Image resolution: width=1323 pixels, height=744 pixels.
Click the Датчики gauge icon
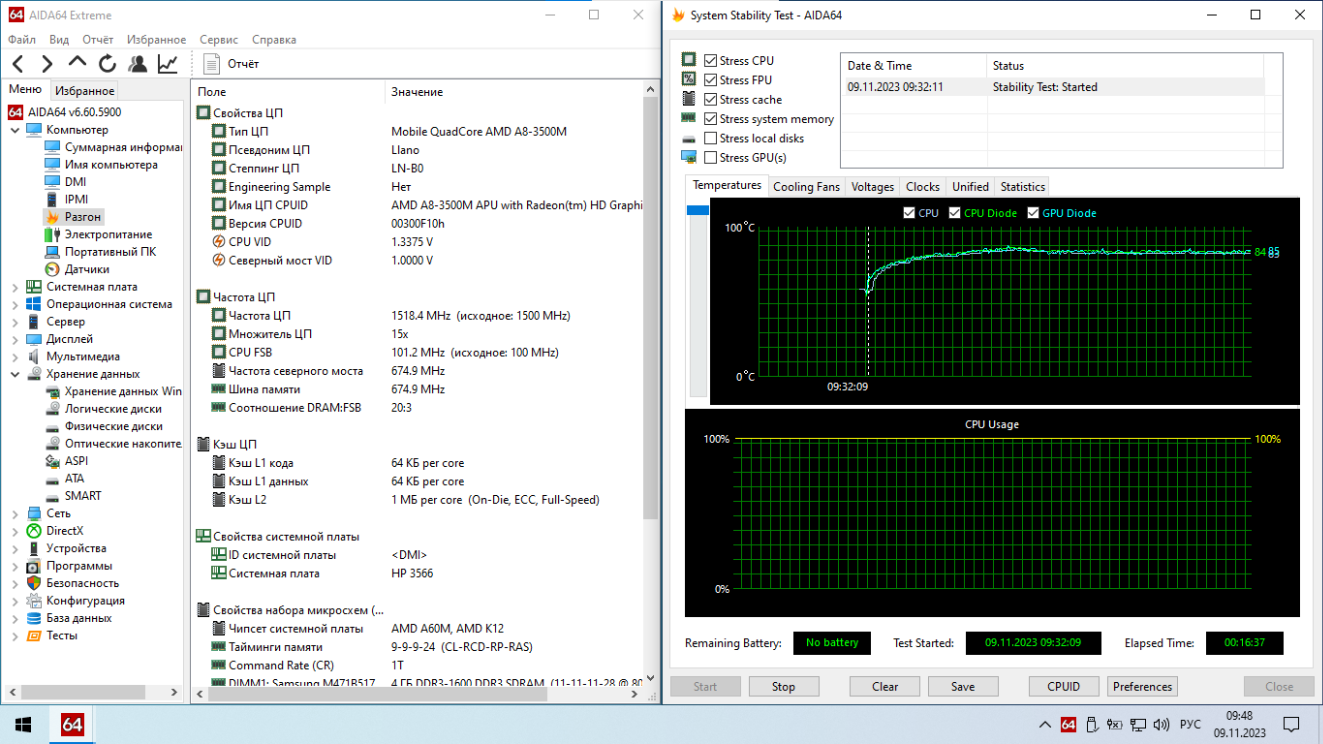click(52, 269)
